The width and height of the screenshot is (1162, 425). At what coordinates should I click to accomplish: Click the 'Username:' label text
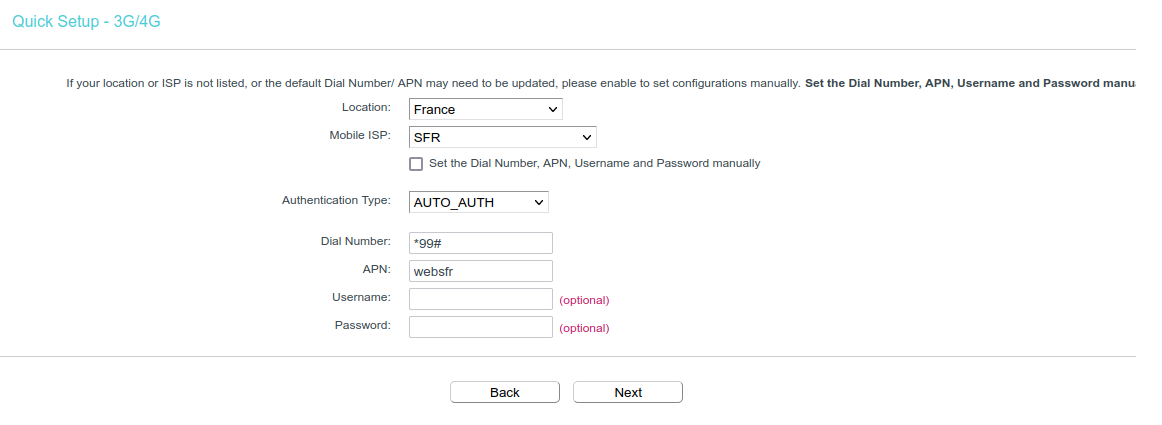point(360,297)
